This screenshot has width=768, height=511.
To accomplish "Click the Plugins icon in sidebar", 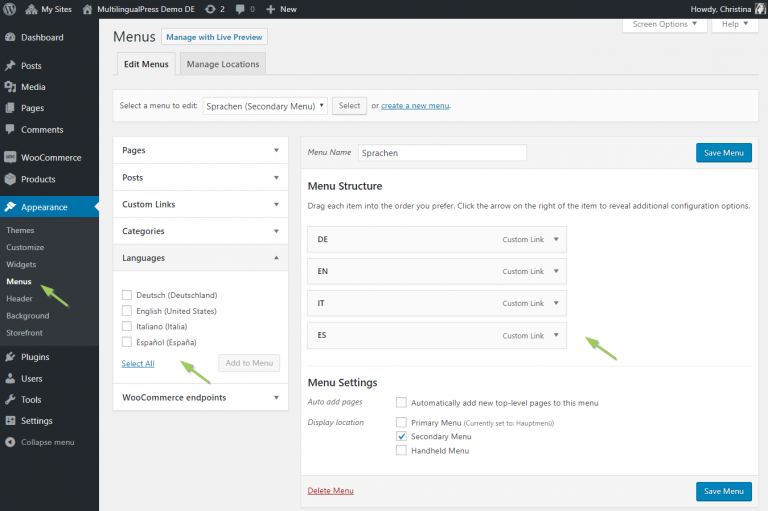I will pos(10,357).
